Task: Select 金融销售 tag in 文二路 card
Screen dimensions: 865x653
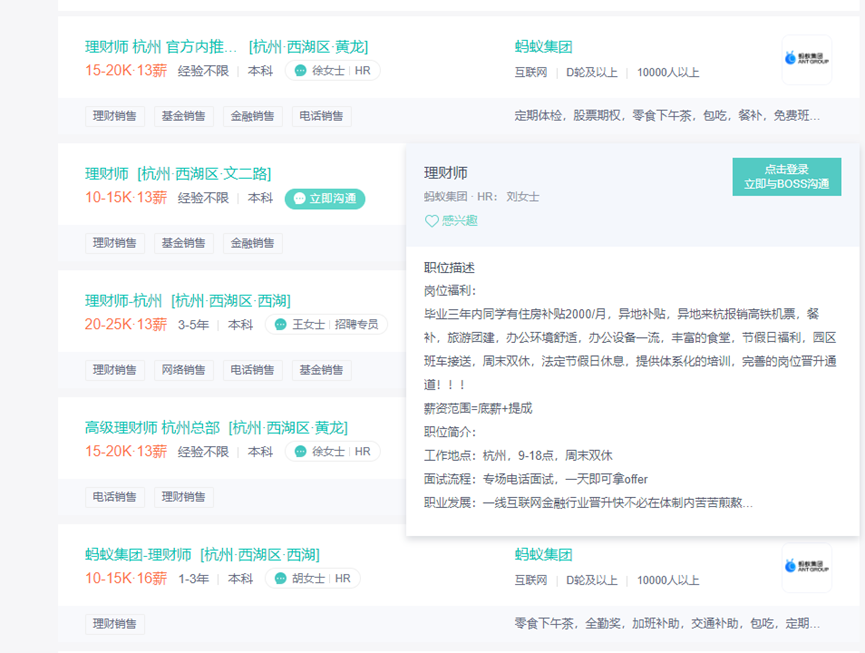Action: click(x=253, y=243)
